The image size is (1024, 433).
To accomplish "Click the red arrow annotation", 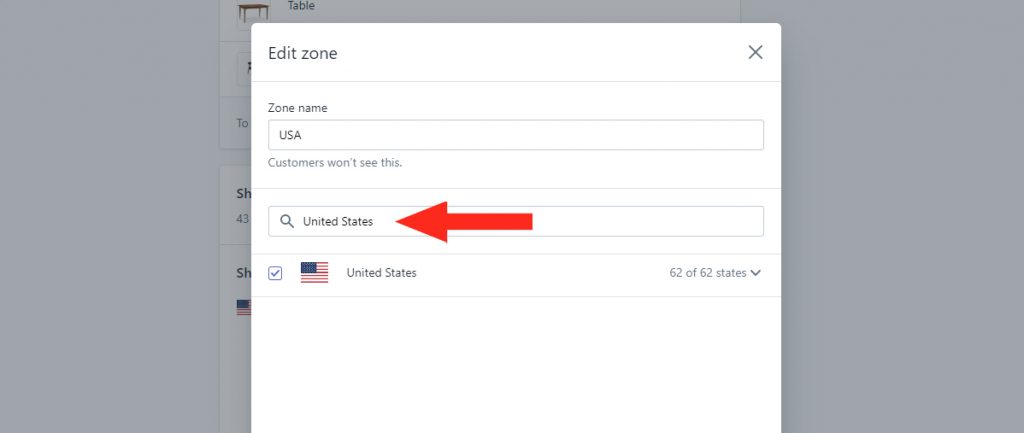I will coord(464,221).
